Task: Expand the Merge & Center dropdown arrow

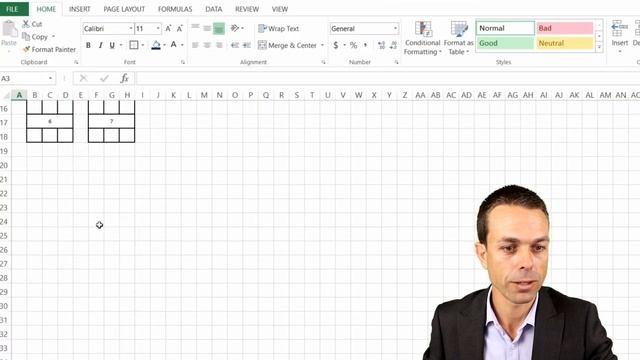Action: [322, 45]
